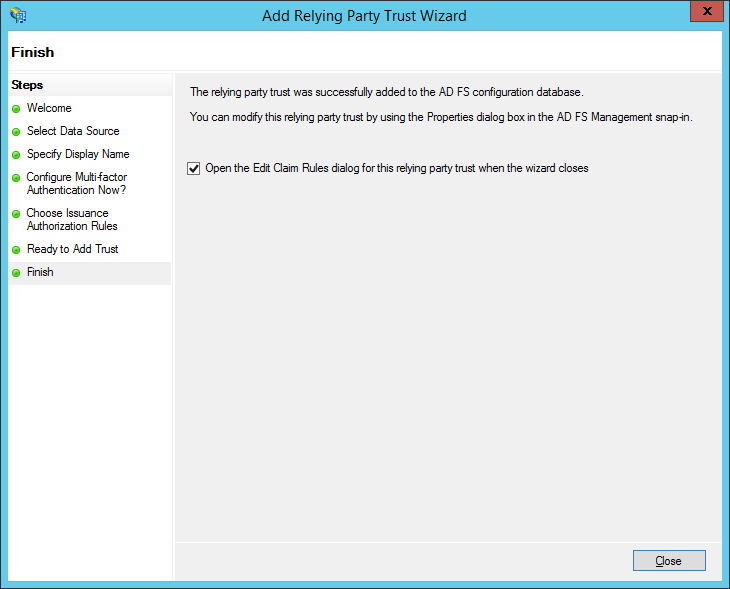Click the green bullet beside Select Data Source

pos(16,132)
